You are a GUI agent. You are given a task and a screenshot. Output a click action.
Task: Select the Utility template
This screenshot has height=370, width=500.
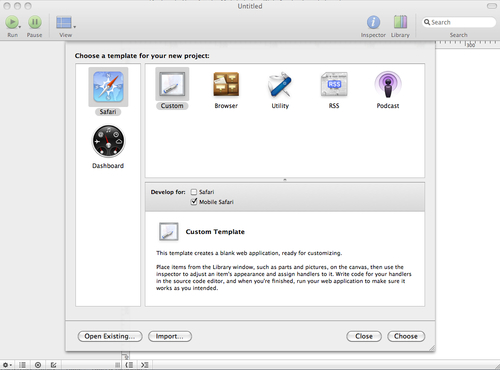click(280, 90)
